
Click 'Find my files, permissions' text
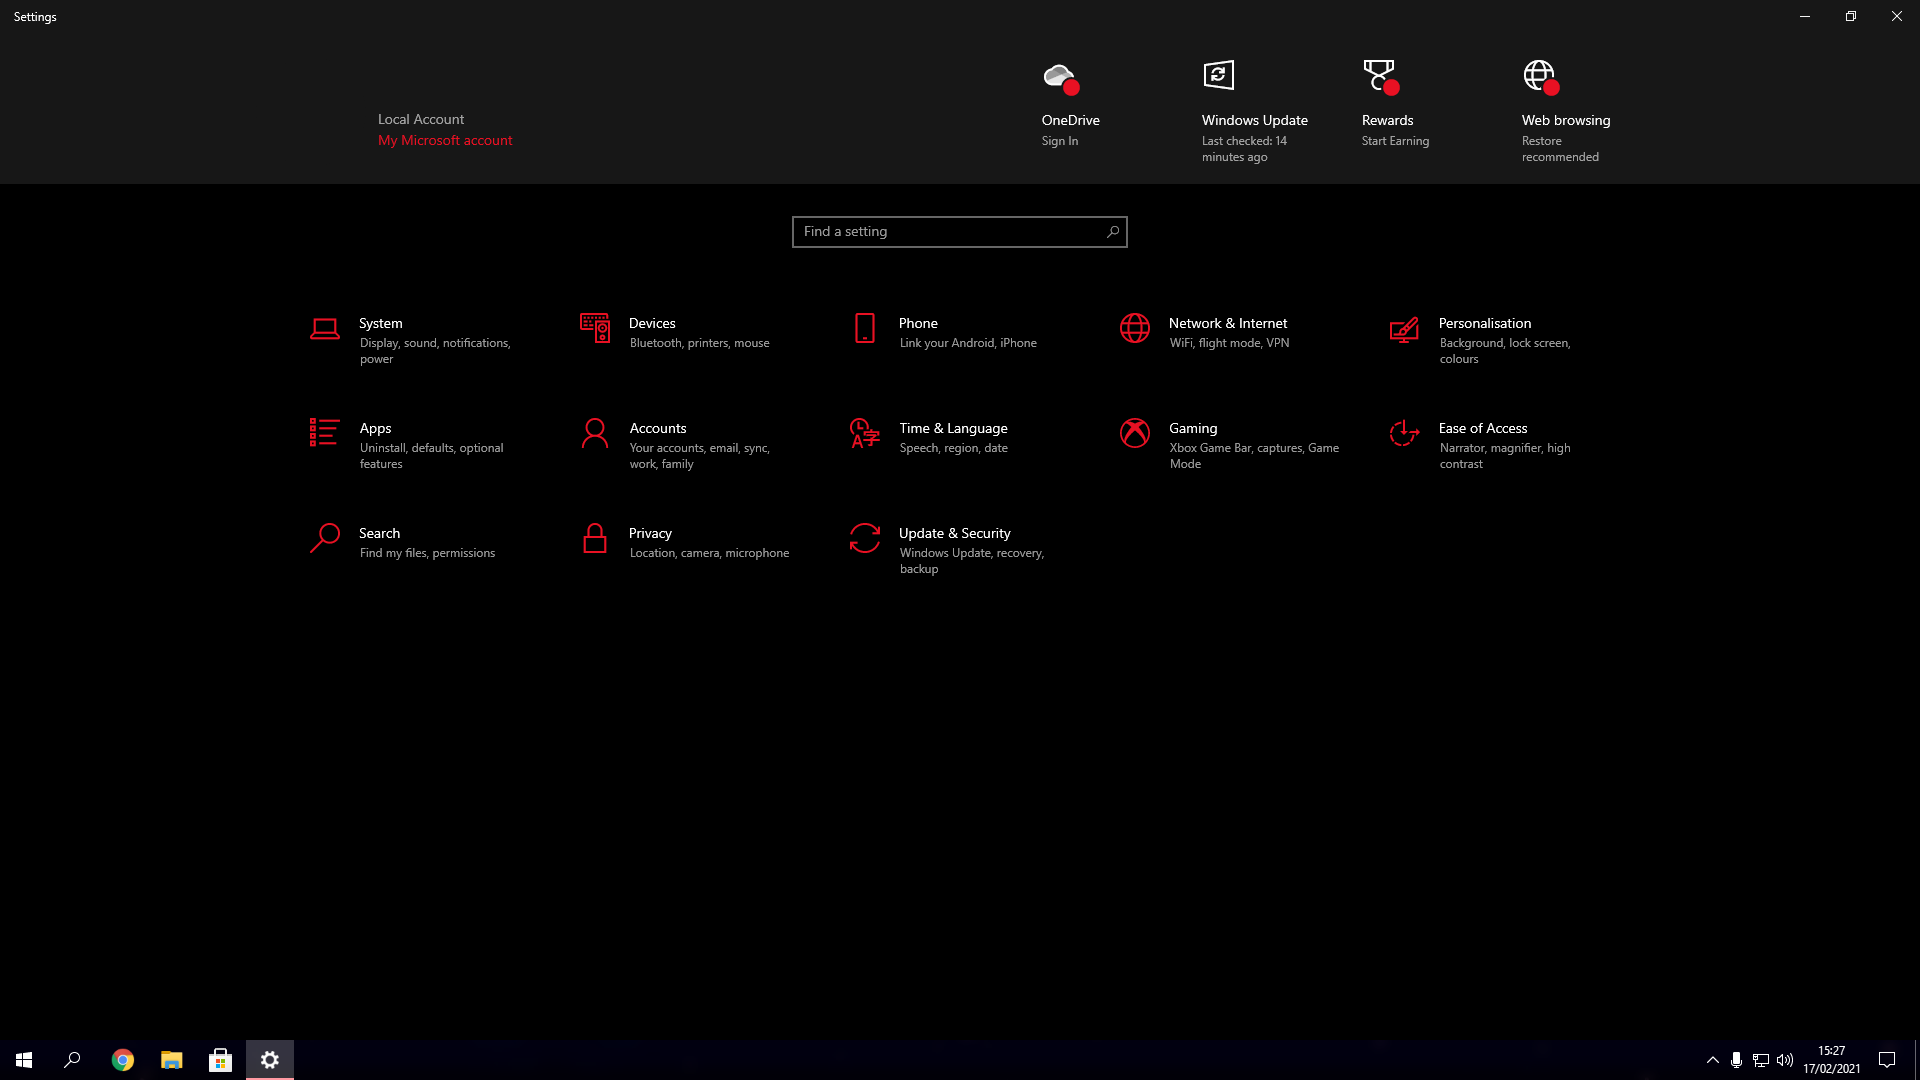(427, 553)
